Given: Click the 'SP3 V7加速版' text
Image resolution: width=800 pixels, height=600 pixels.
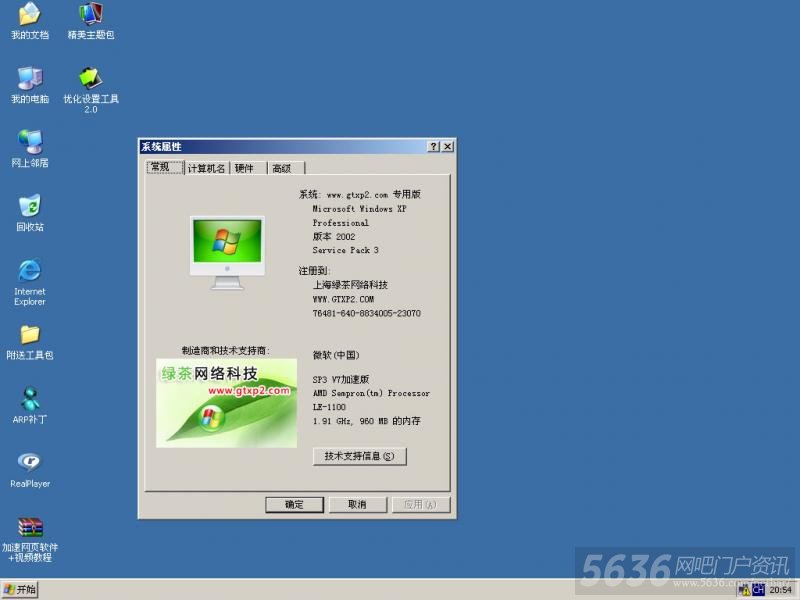Looking at the screenshot, I should click(x=340, y=379).
